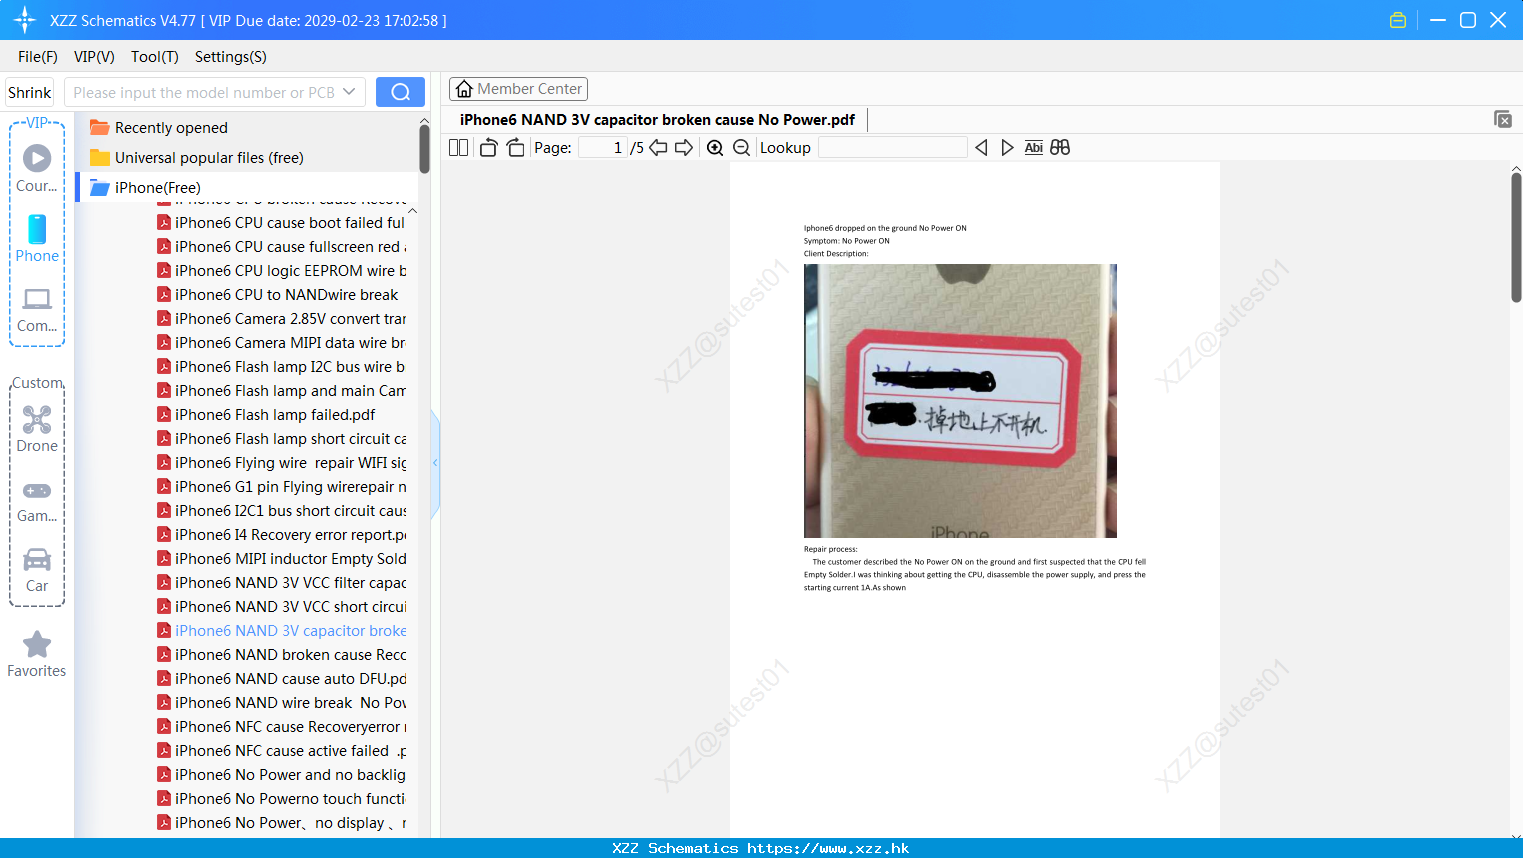Image resolution: width=1523 pixels, height=858 pixels.
Task: Go to next page arrow
Action: (684, 148)
